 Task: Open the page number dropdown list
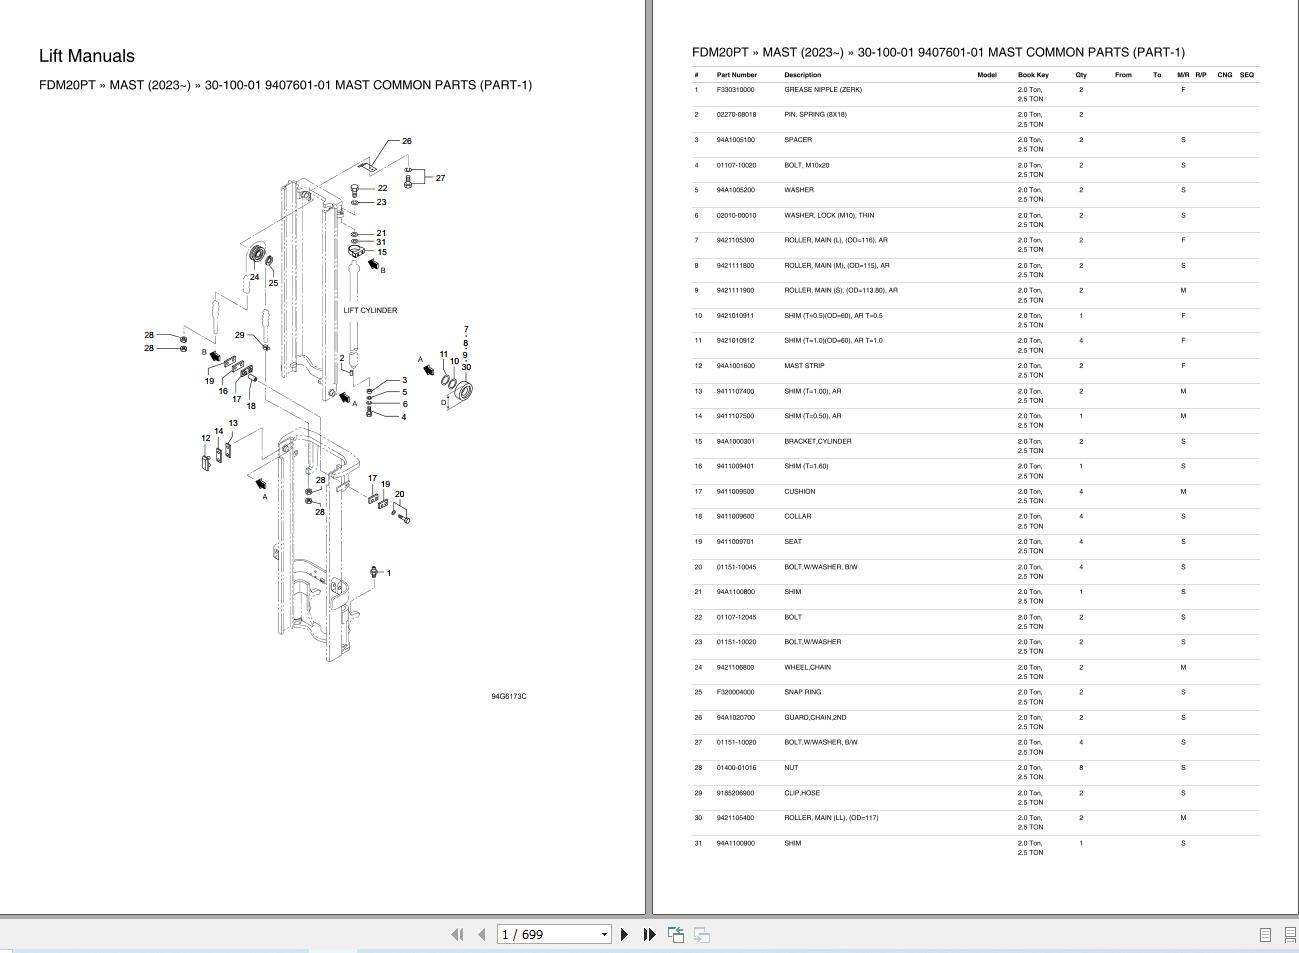coord(604,934)
